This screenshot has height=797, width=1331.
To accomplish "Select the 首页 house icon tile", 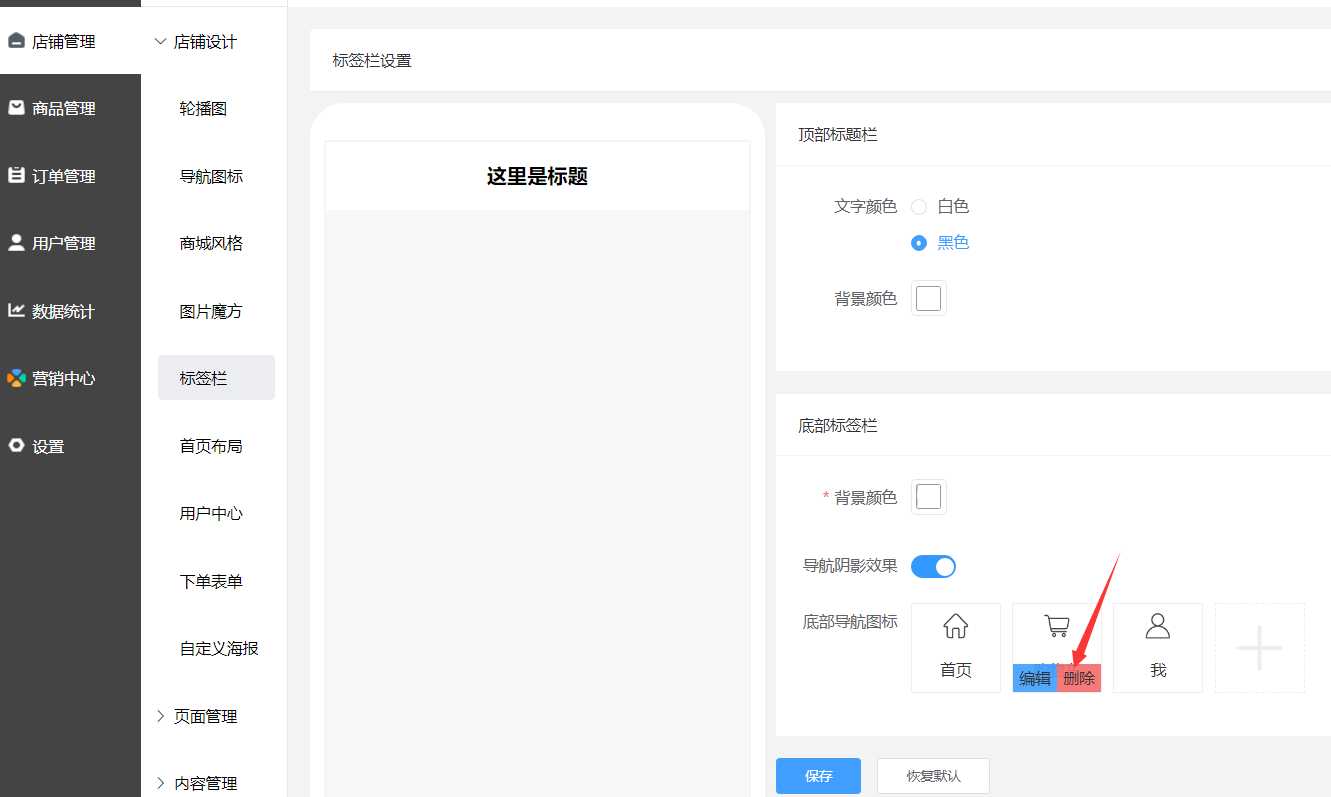I will click(956, 648).
